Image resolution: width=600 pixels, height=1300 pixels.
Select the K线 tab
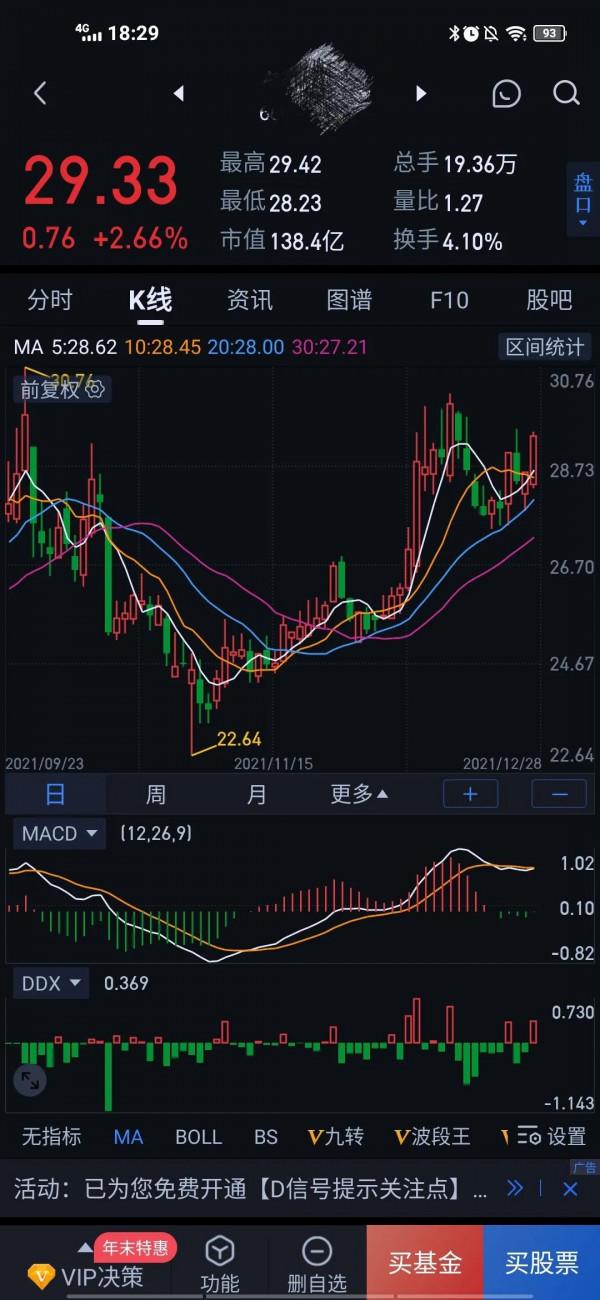click(150, 300)
